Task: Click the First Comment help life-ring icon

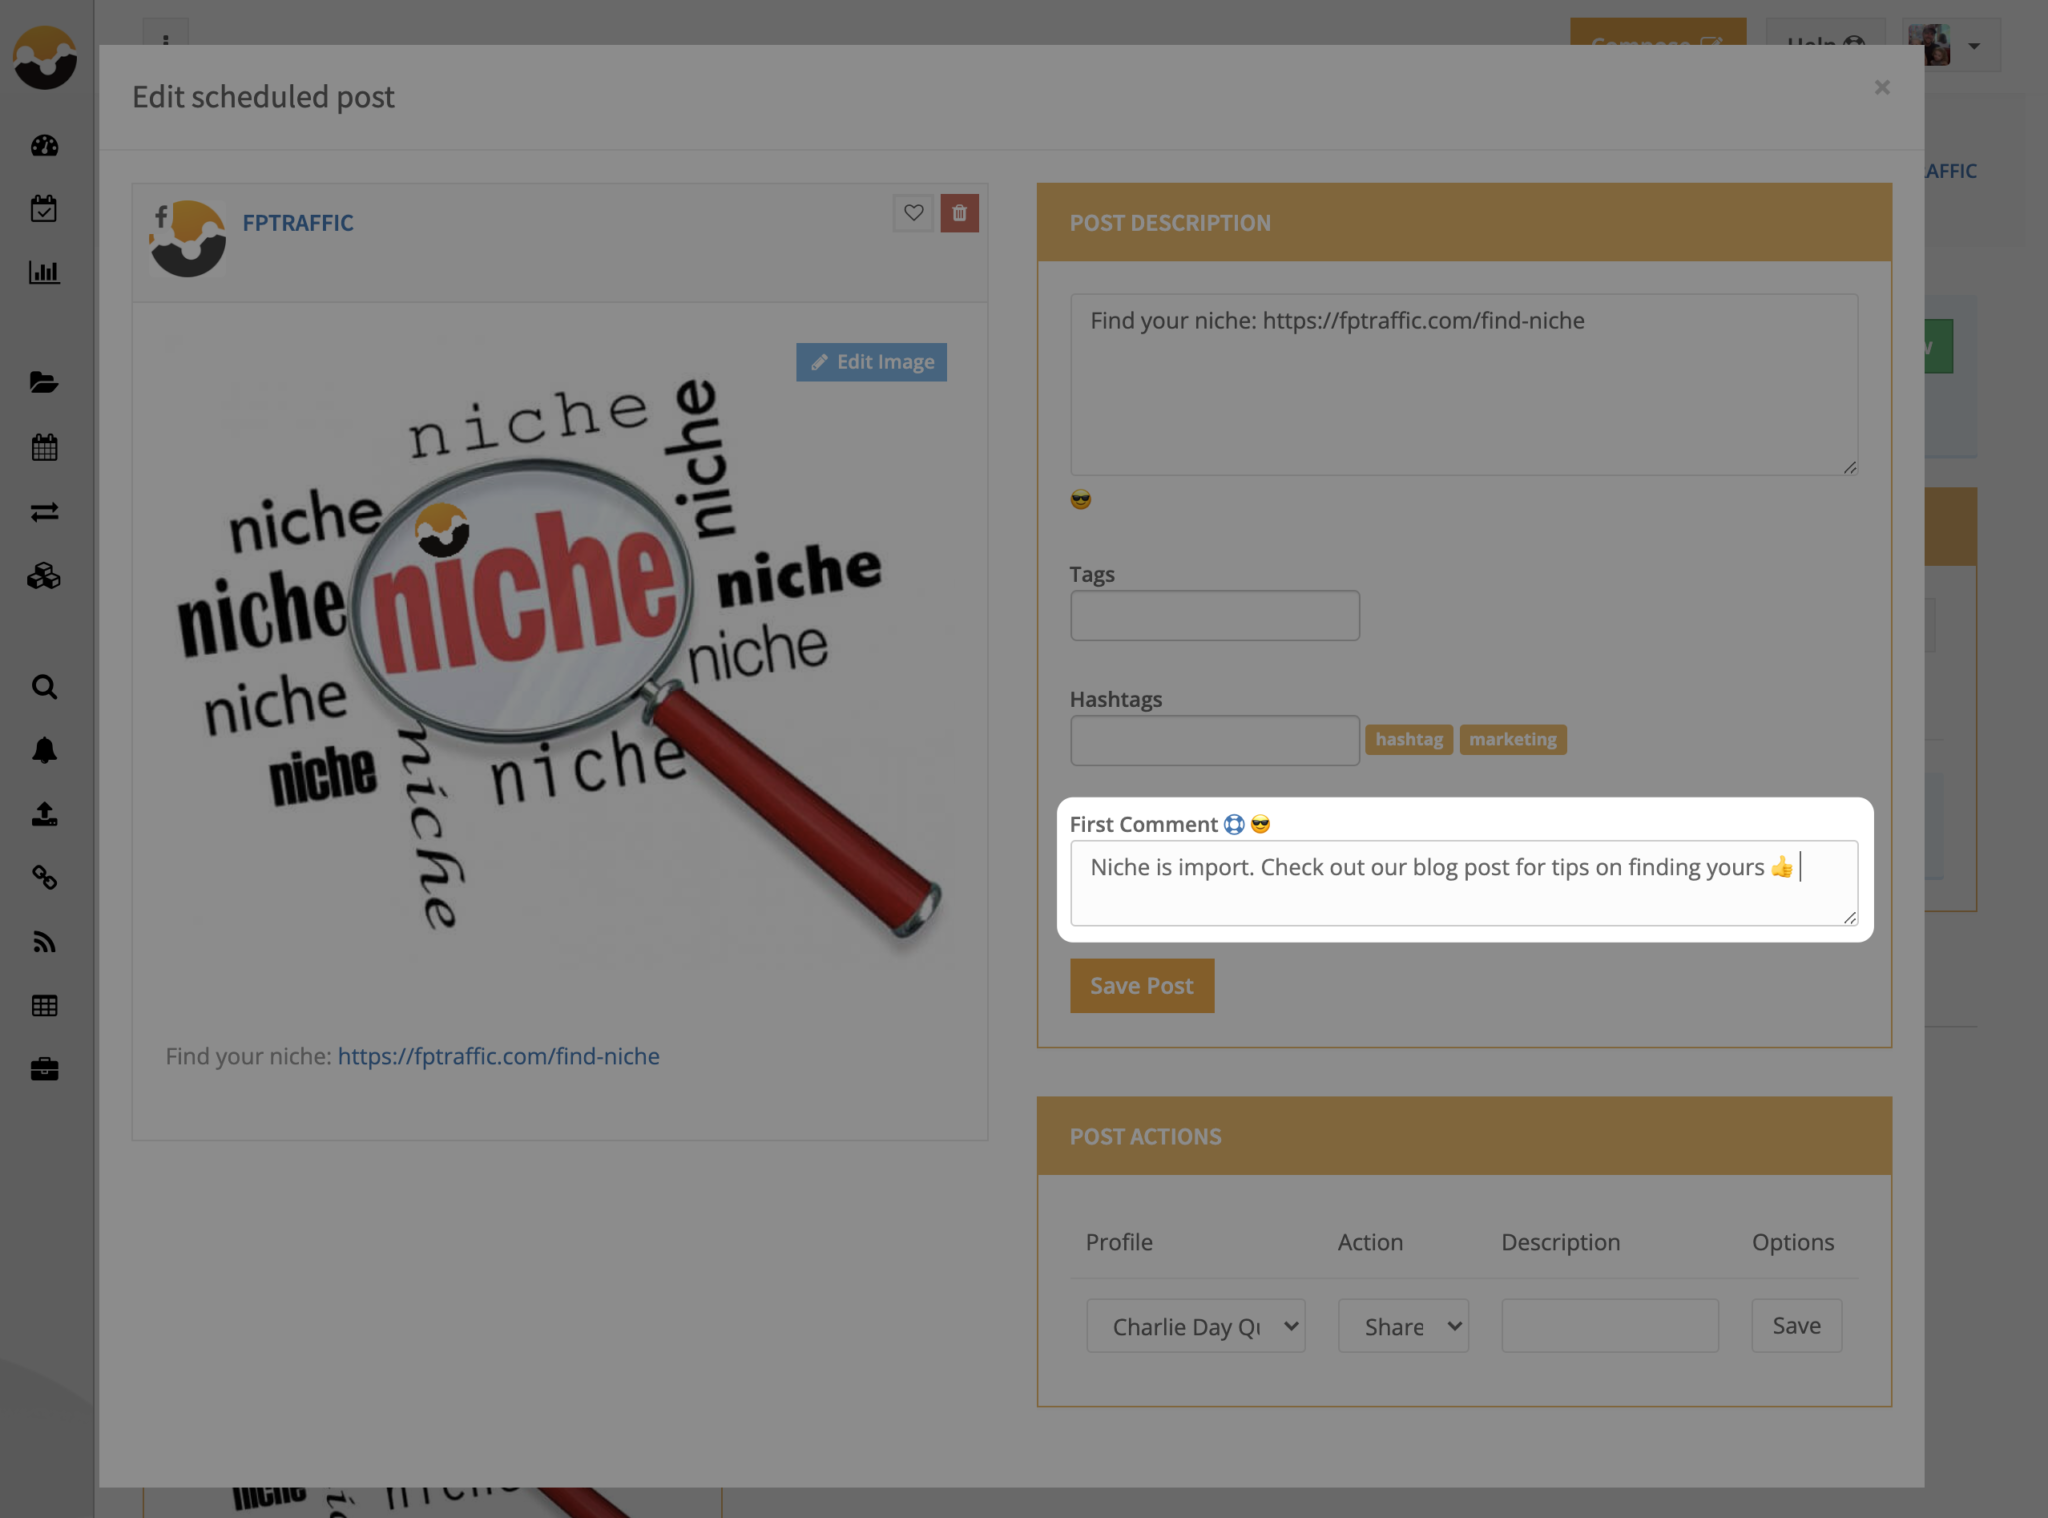Action: click(1234, 823)
